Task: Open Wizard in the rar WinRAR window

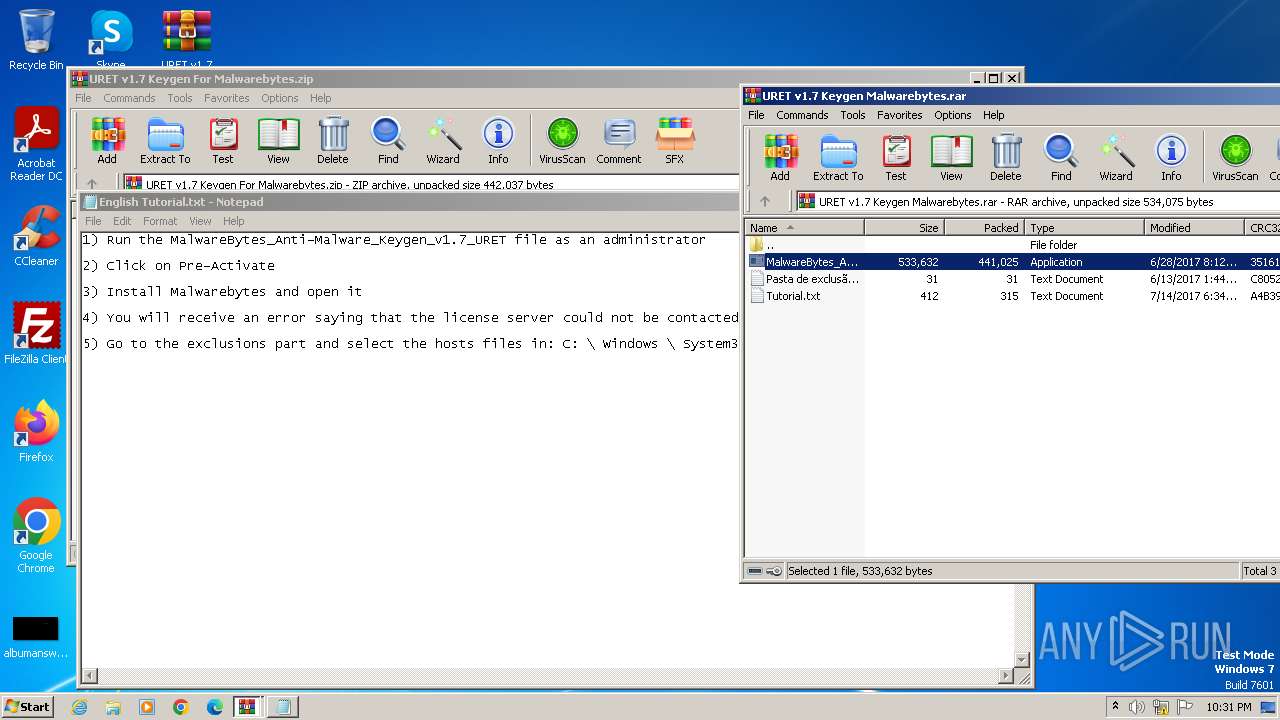Action: click(1116, 158)
